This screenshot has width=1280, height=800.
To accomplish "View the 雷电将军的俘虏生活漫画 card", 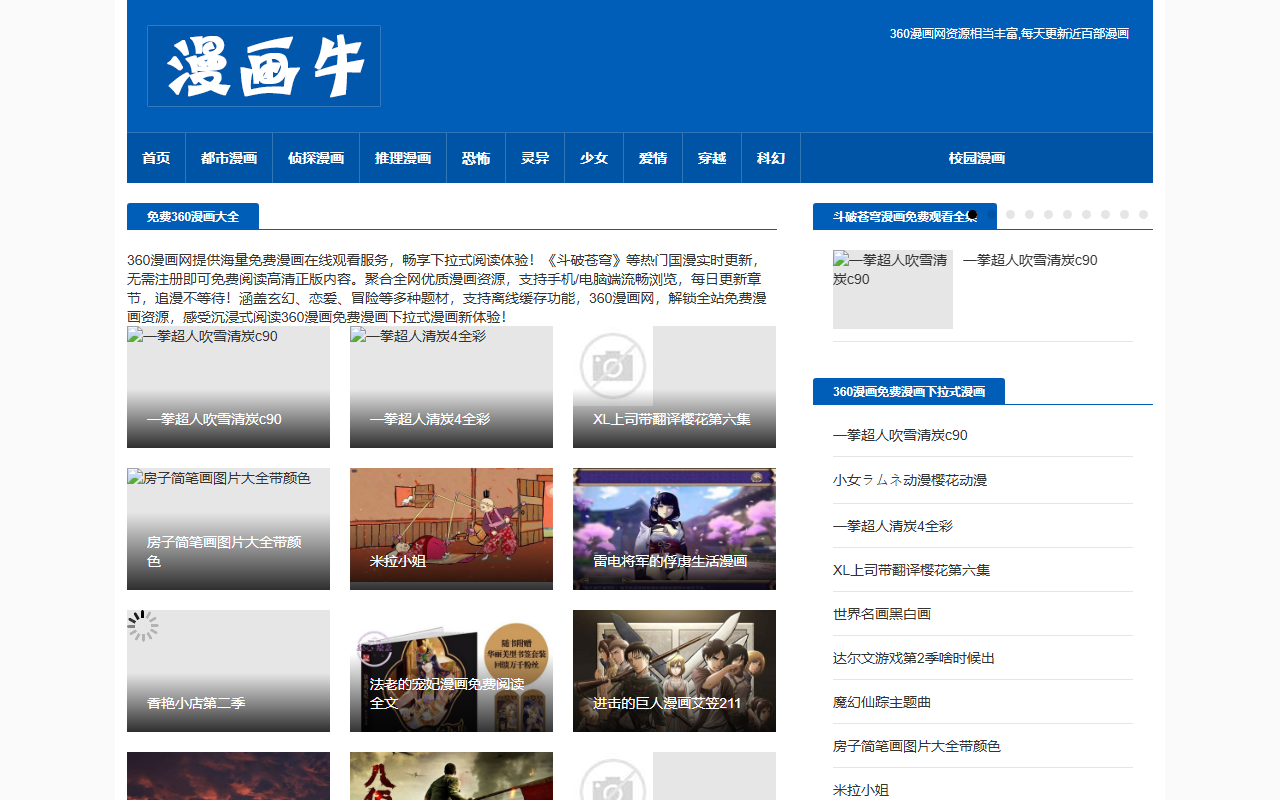I will pyautogui.click(x=674, y=529).
